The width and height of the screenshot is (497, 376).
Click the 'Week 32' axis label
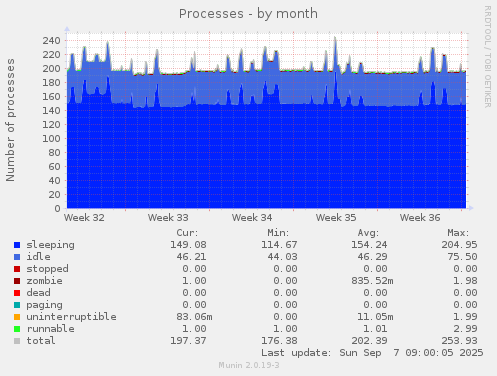(84, 218)
